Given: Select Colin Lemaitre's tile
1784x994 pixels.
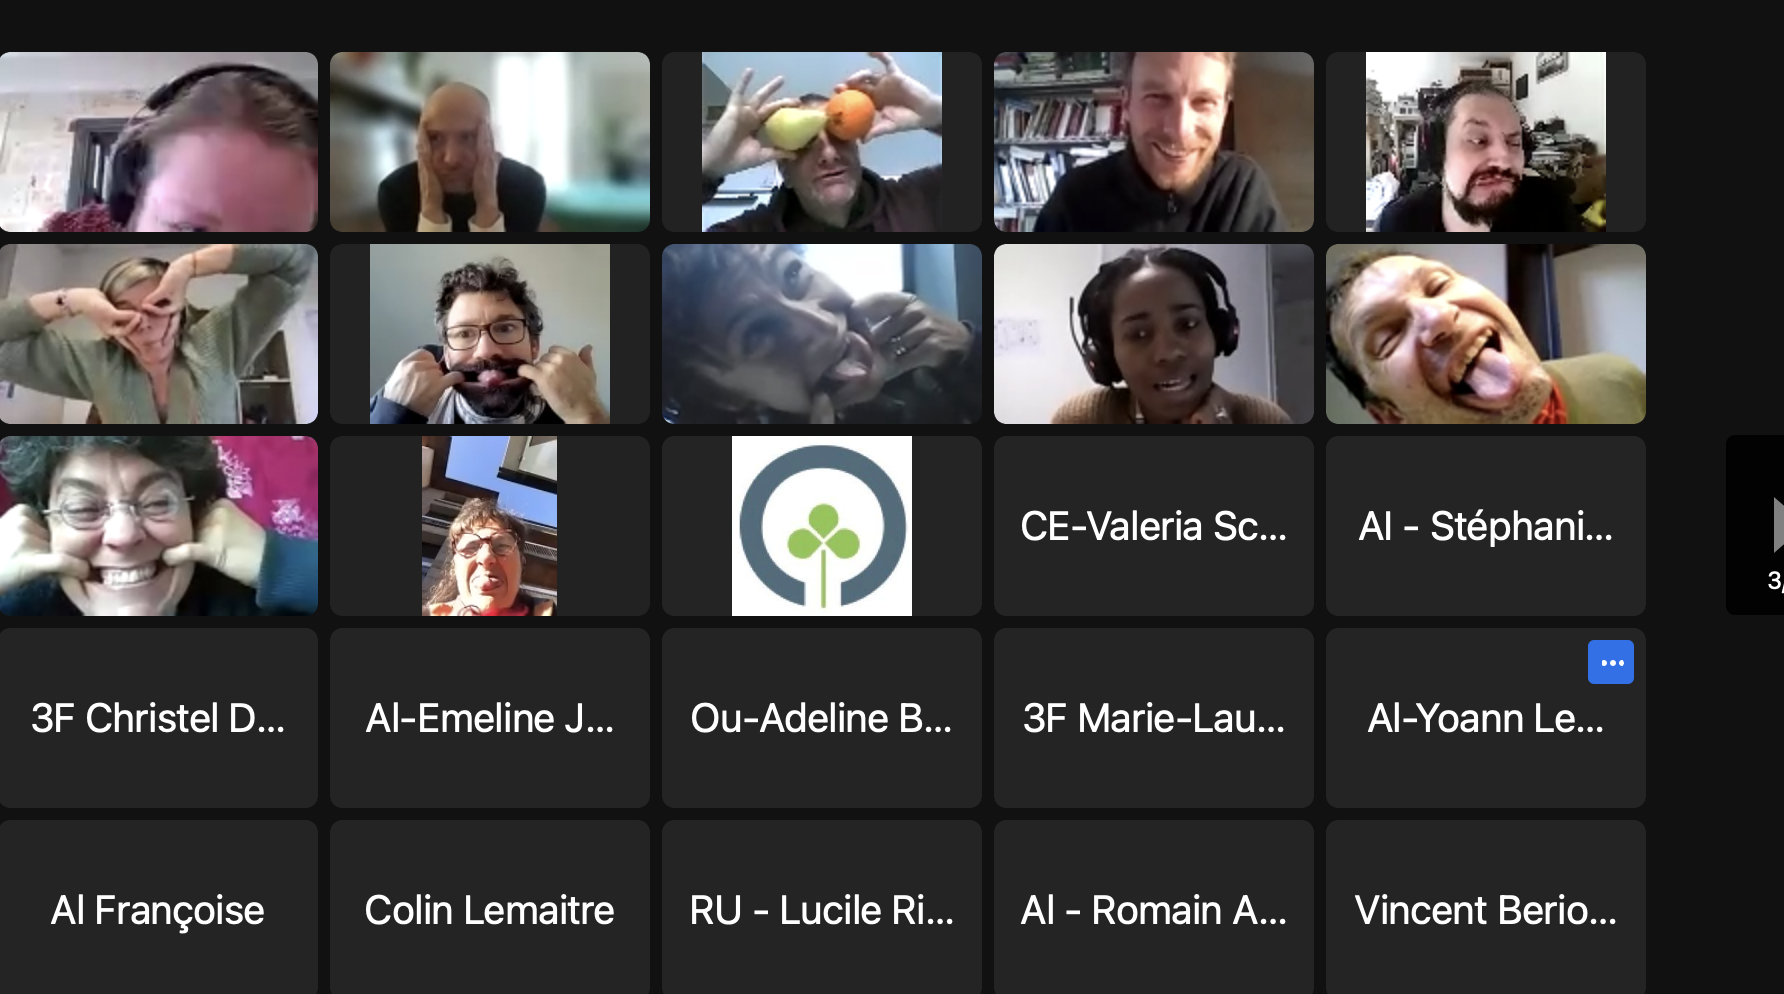Looking at the screenshot, I should (x=490, y=907).
